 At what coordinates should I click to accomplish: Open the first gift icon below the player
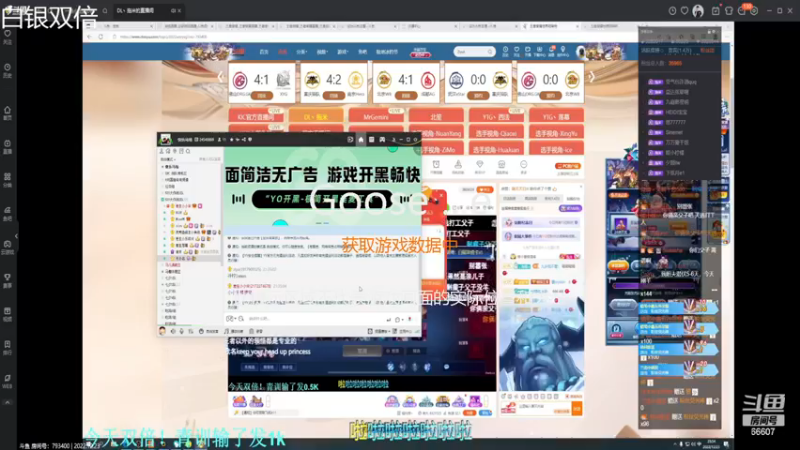tap(239, 402)
